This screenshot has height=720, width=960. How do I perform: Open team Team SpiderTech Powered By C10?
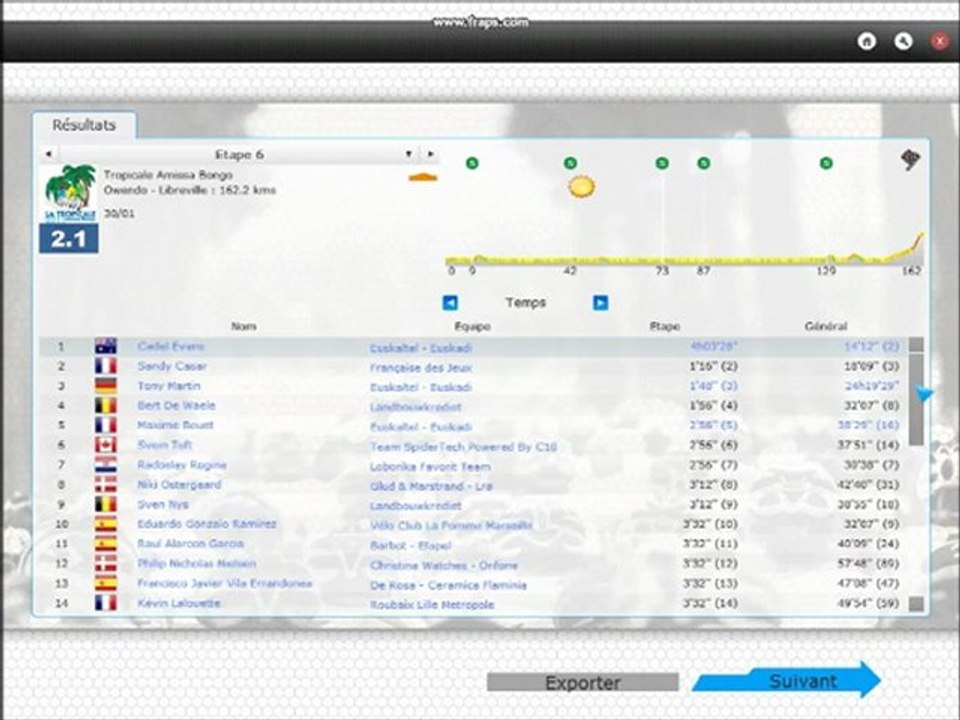click(463, 446)
